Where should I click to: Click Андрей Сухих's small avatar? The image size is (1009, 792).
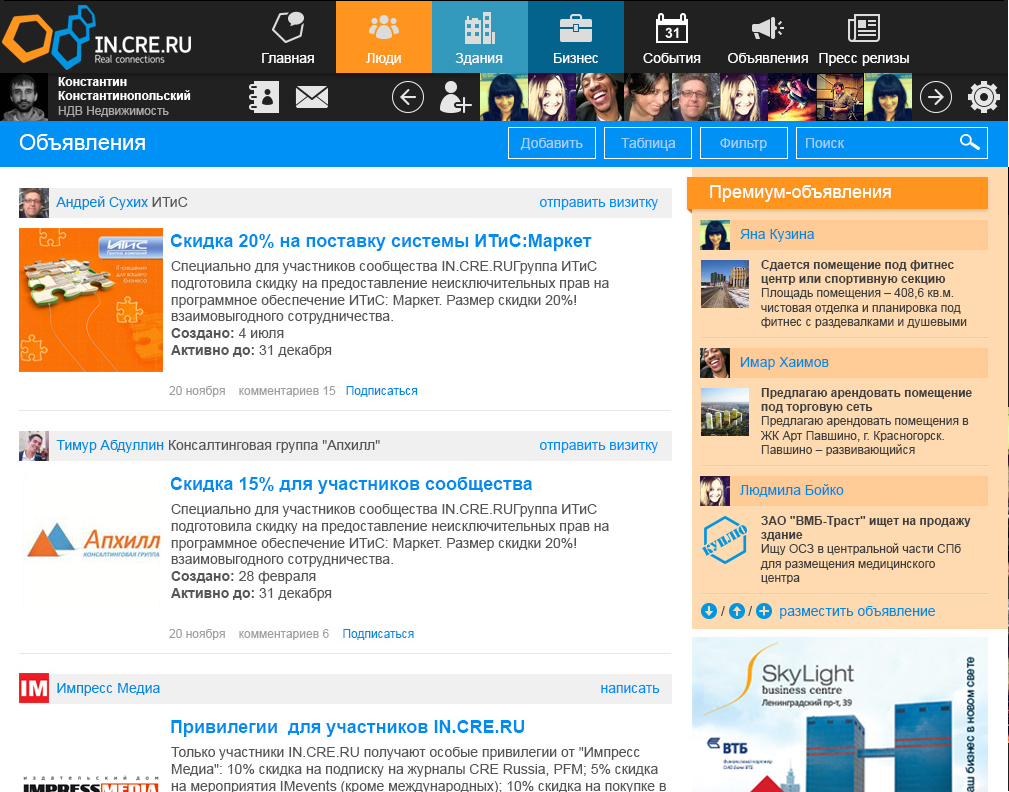33,203
